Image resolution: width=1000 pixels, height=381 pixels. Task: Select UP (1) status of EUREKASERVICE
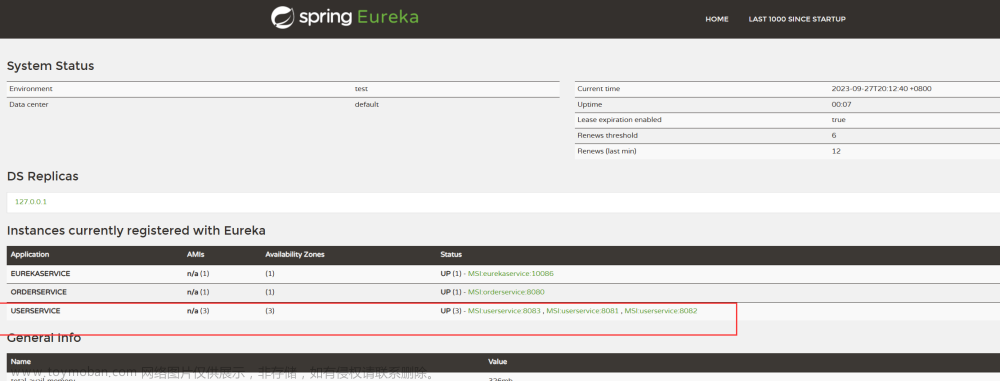[451, 273]
